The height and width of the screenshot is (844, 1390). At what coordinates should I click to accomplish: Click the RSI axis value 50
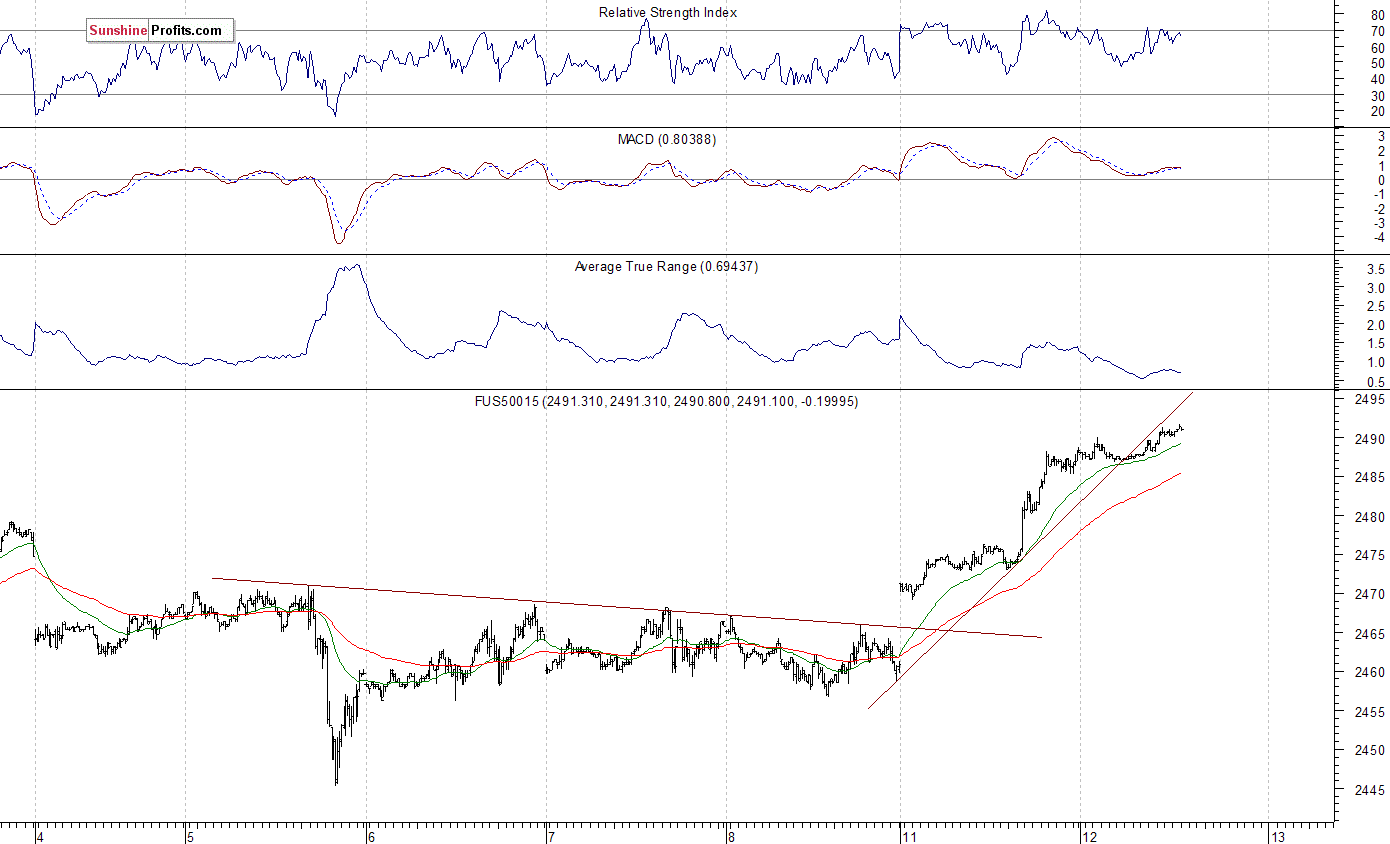1378,63
